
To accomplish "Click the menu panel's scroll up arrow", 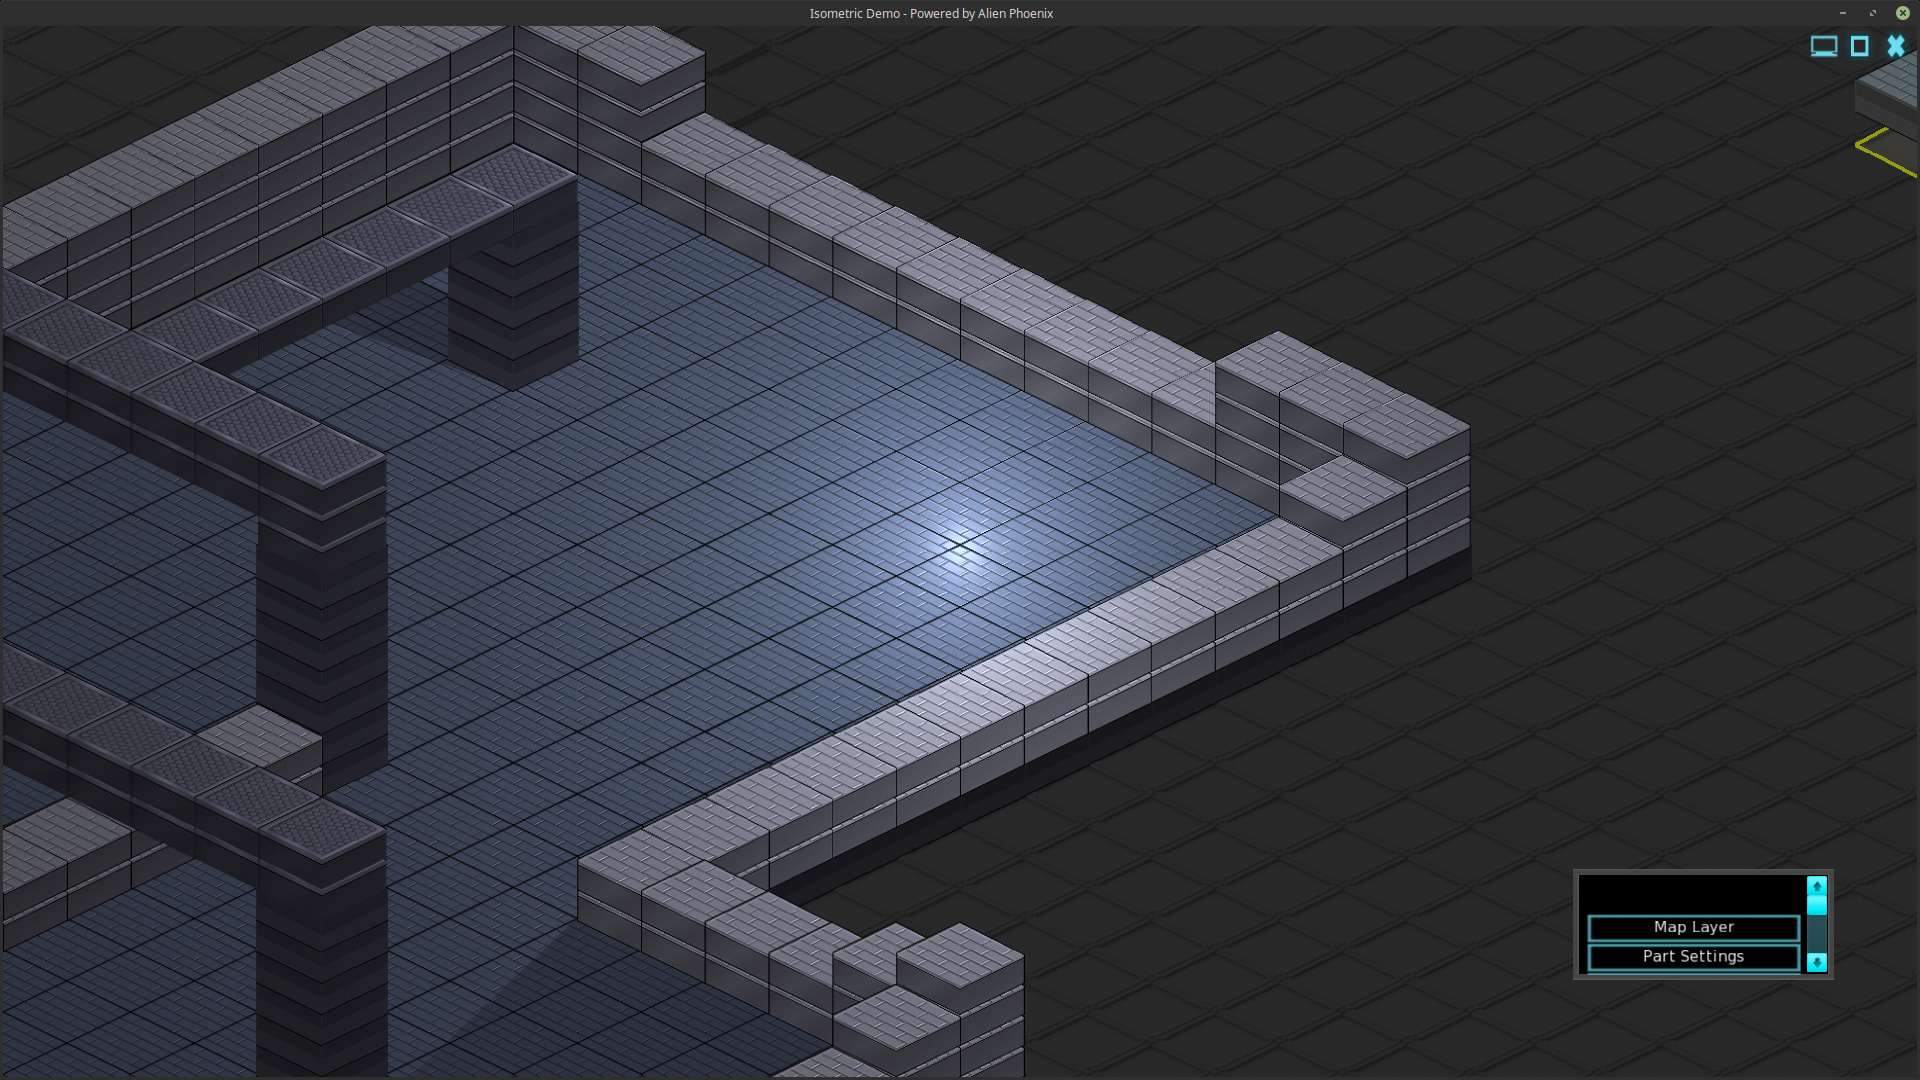I will tap(1816, 886).
